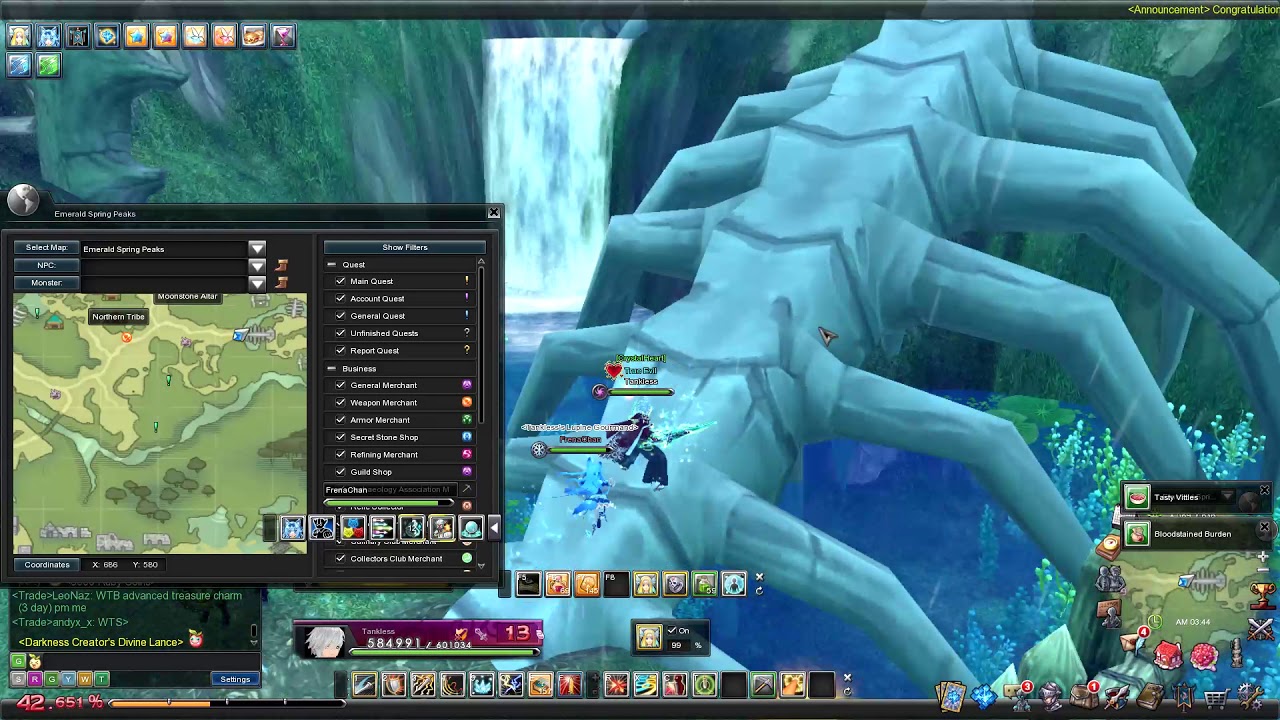This screenshot has height=720, width=1280.
Task: Click the Show Filters button
Action: point(404,247)
